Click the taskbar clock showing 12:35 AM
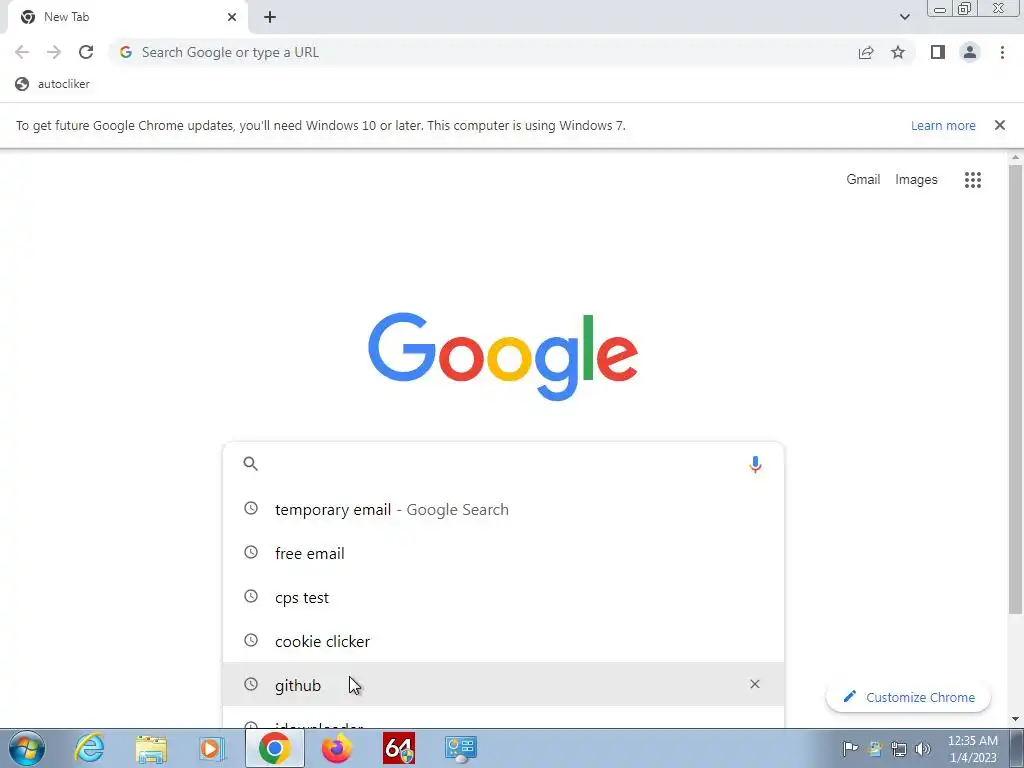1024x768 pixels. coord(973,749)
